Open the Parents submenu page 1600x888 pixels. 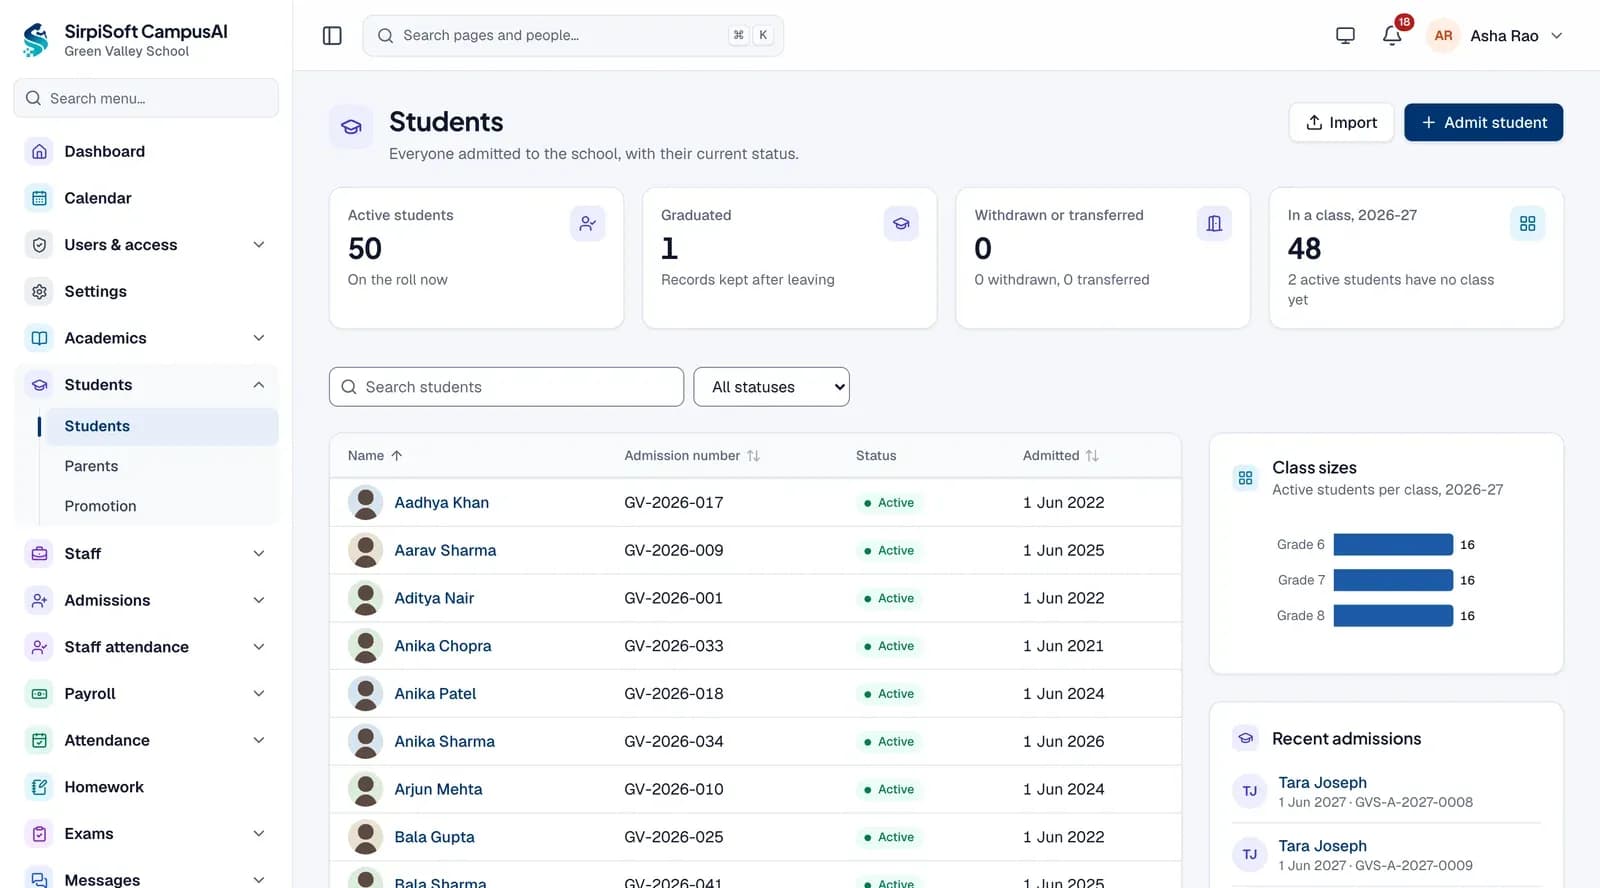point(161,466)
